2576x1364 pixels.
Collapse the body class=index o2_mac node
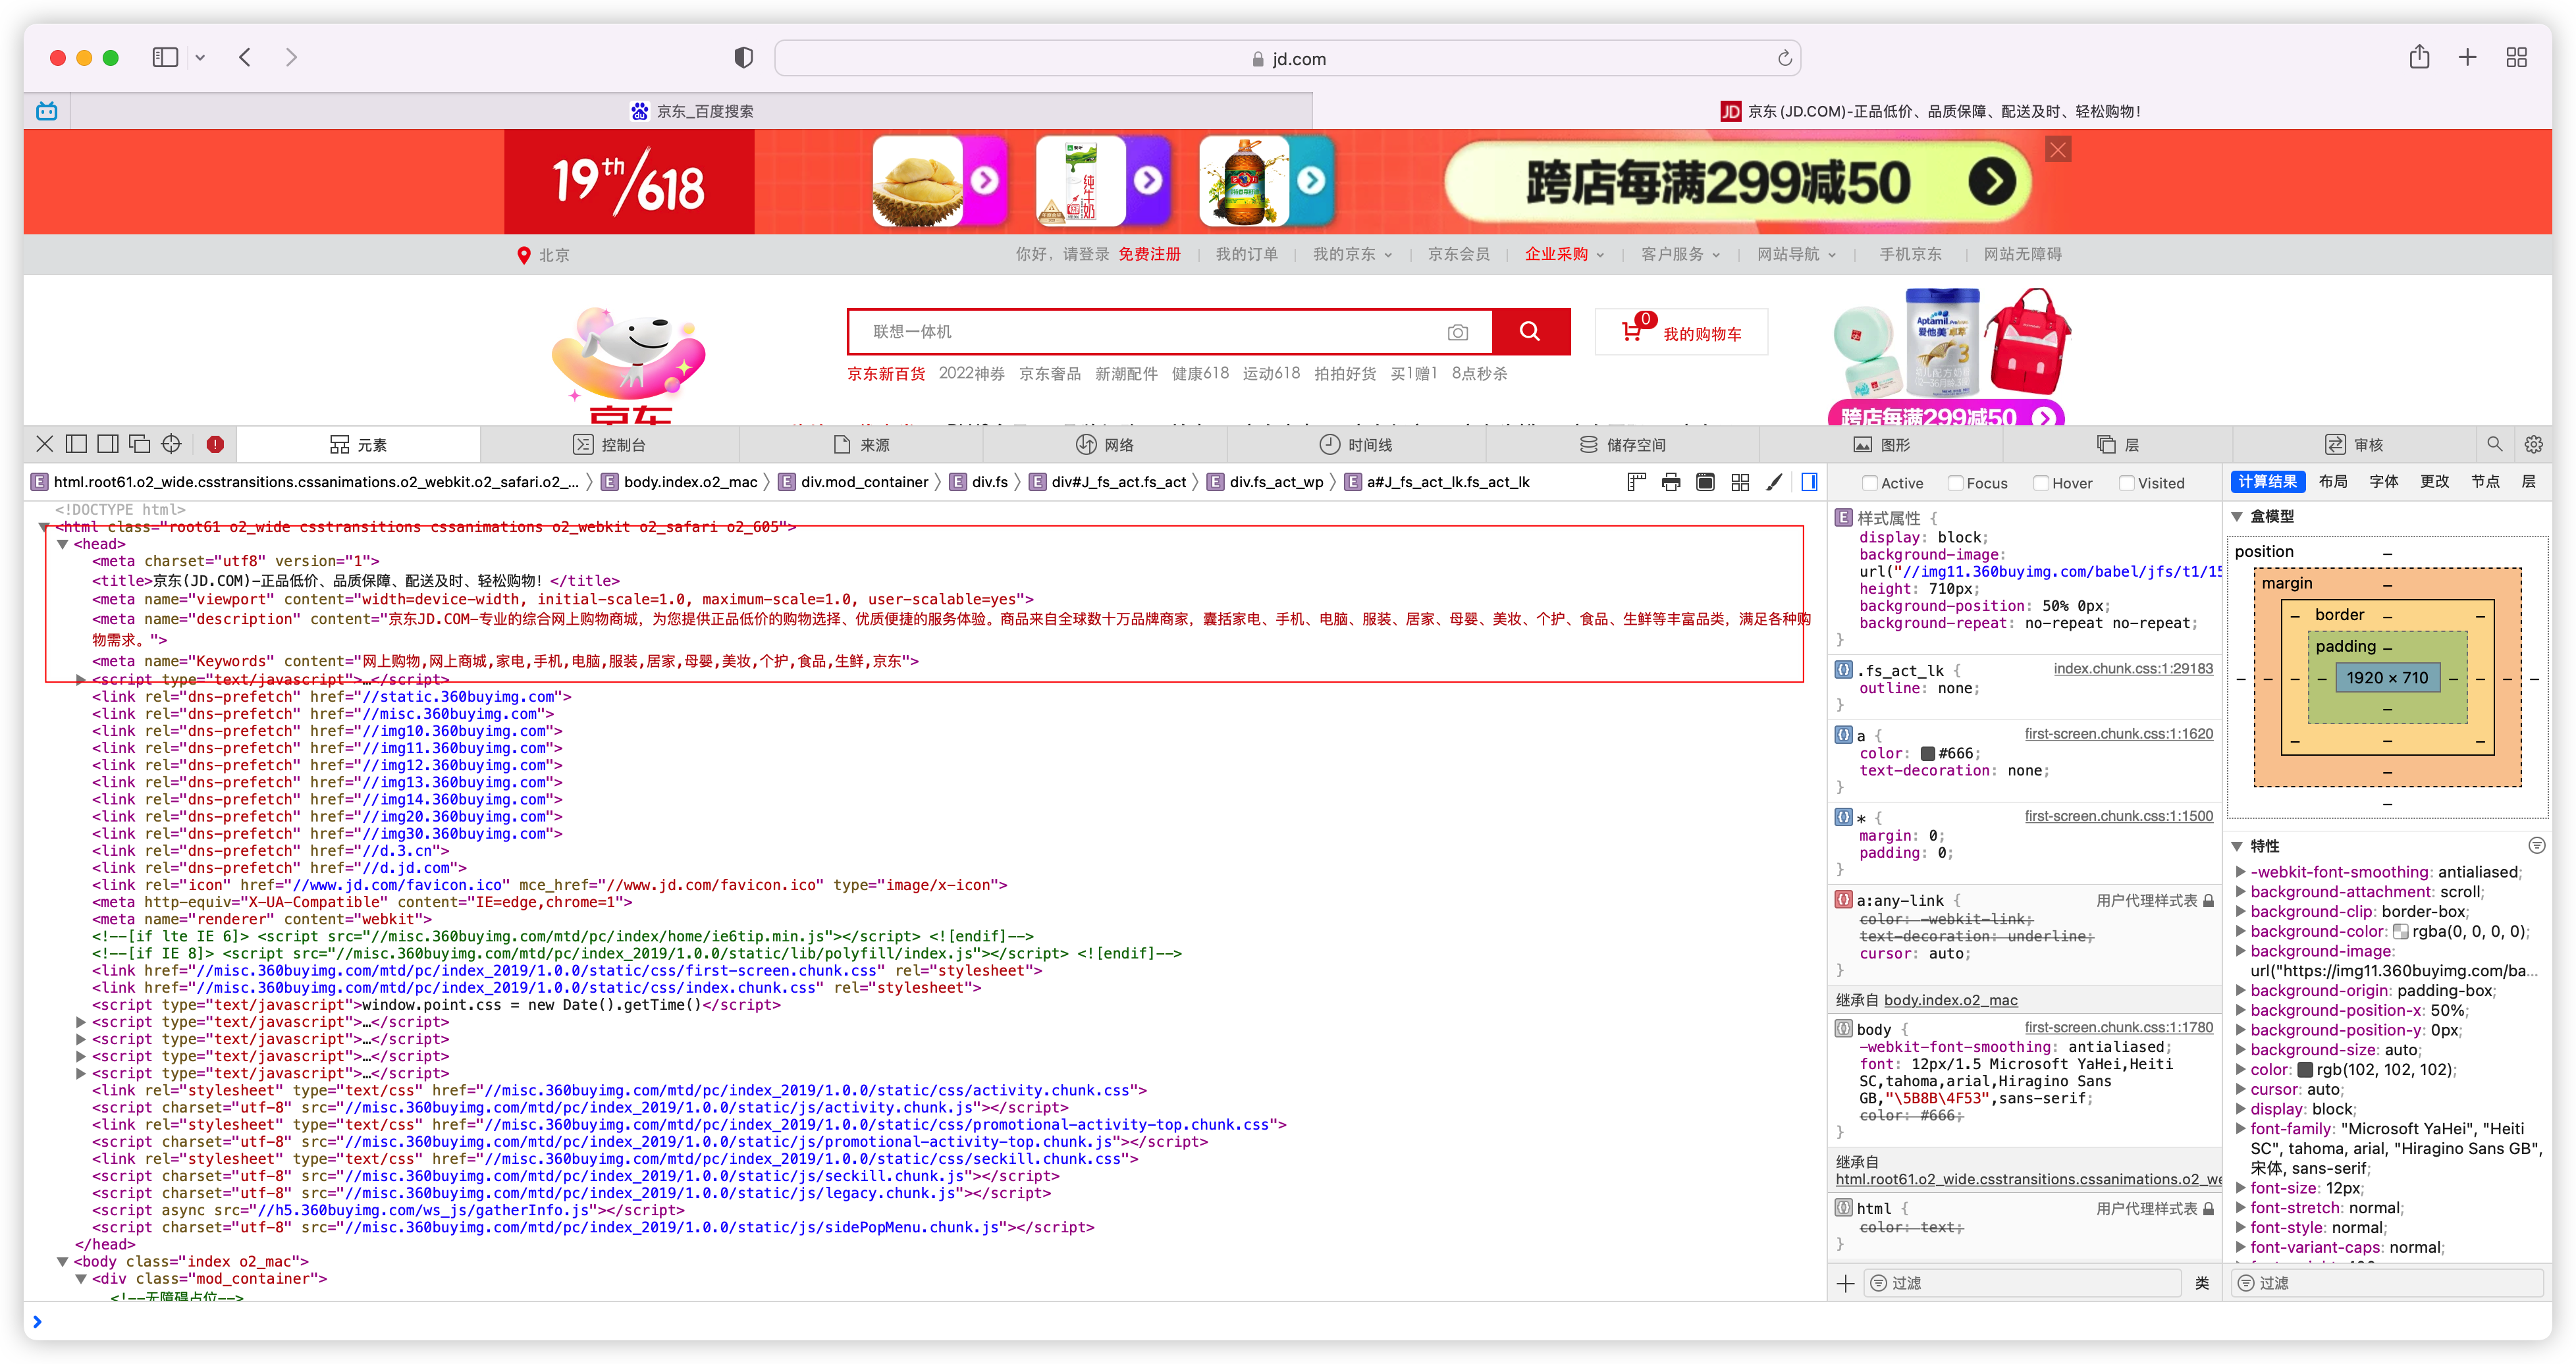(x=62, y=1261)
